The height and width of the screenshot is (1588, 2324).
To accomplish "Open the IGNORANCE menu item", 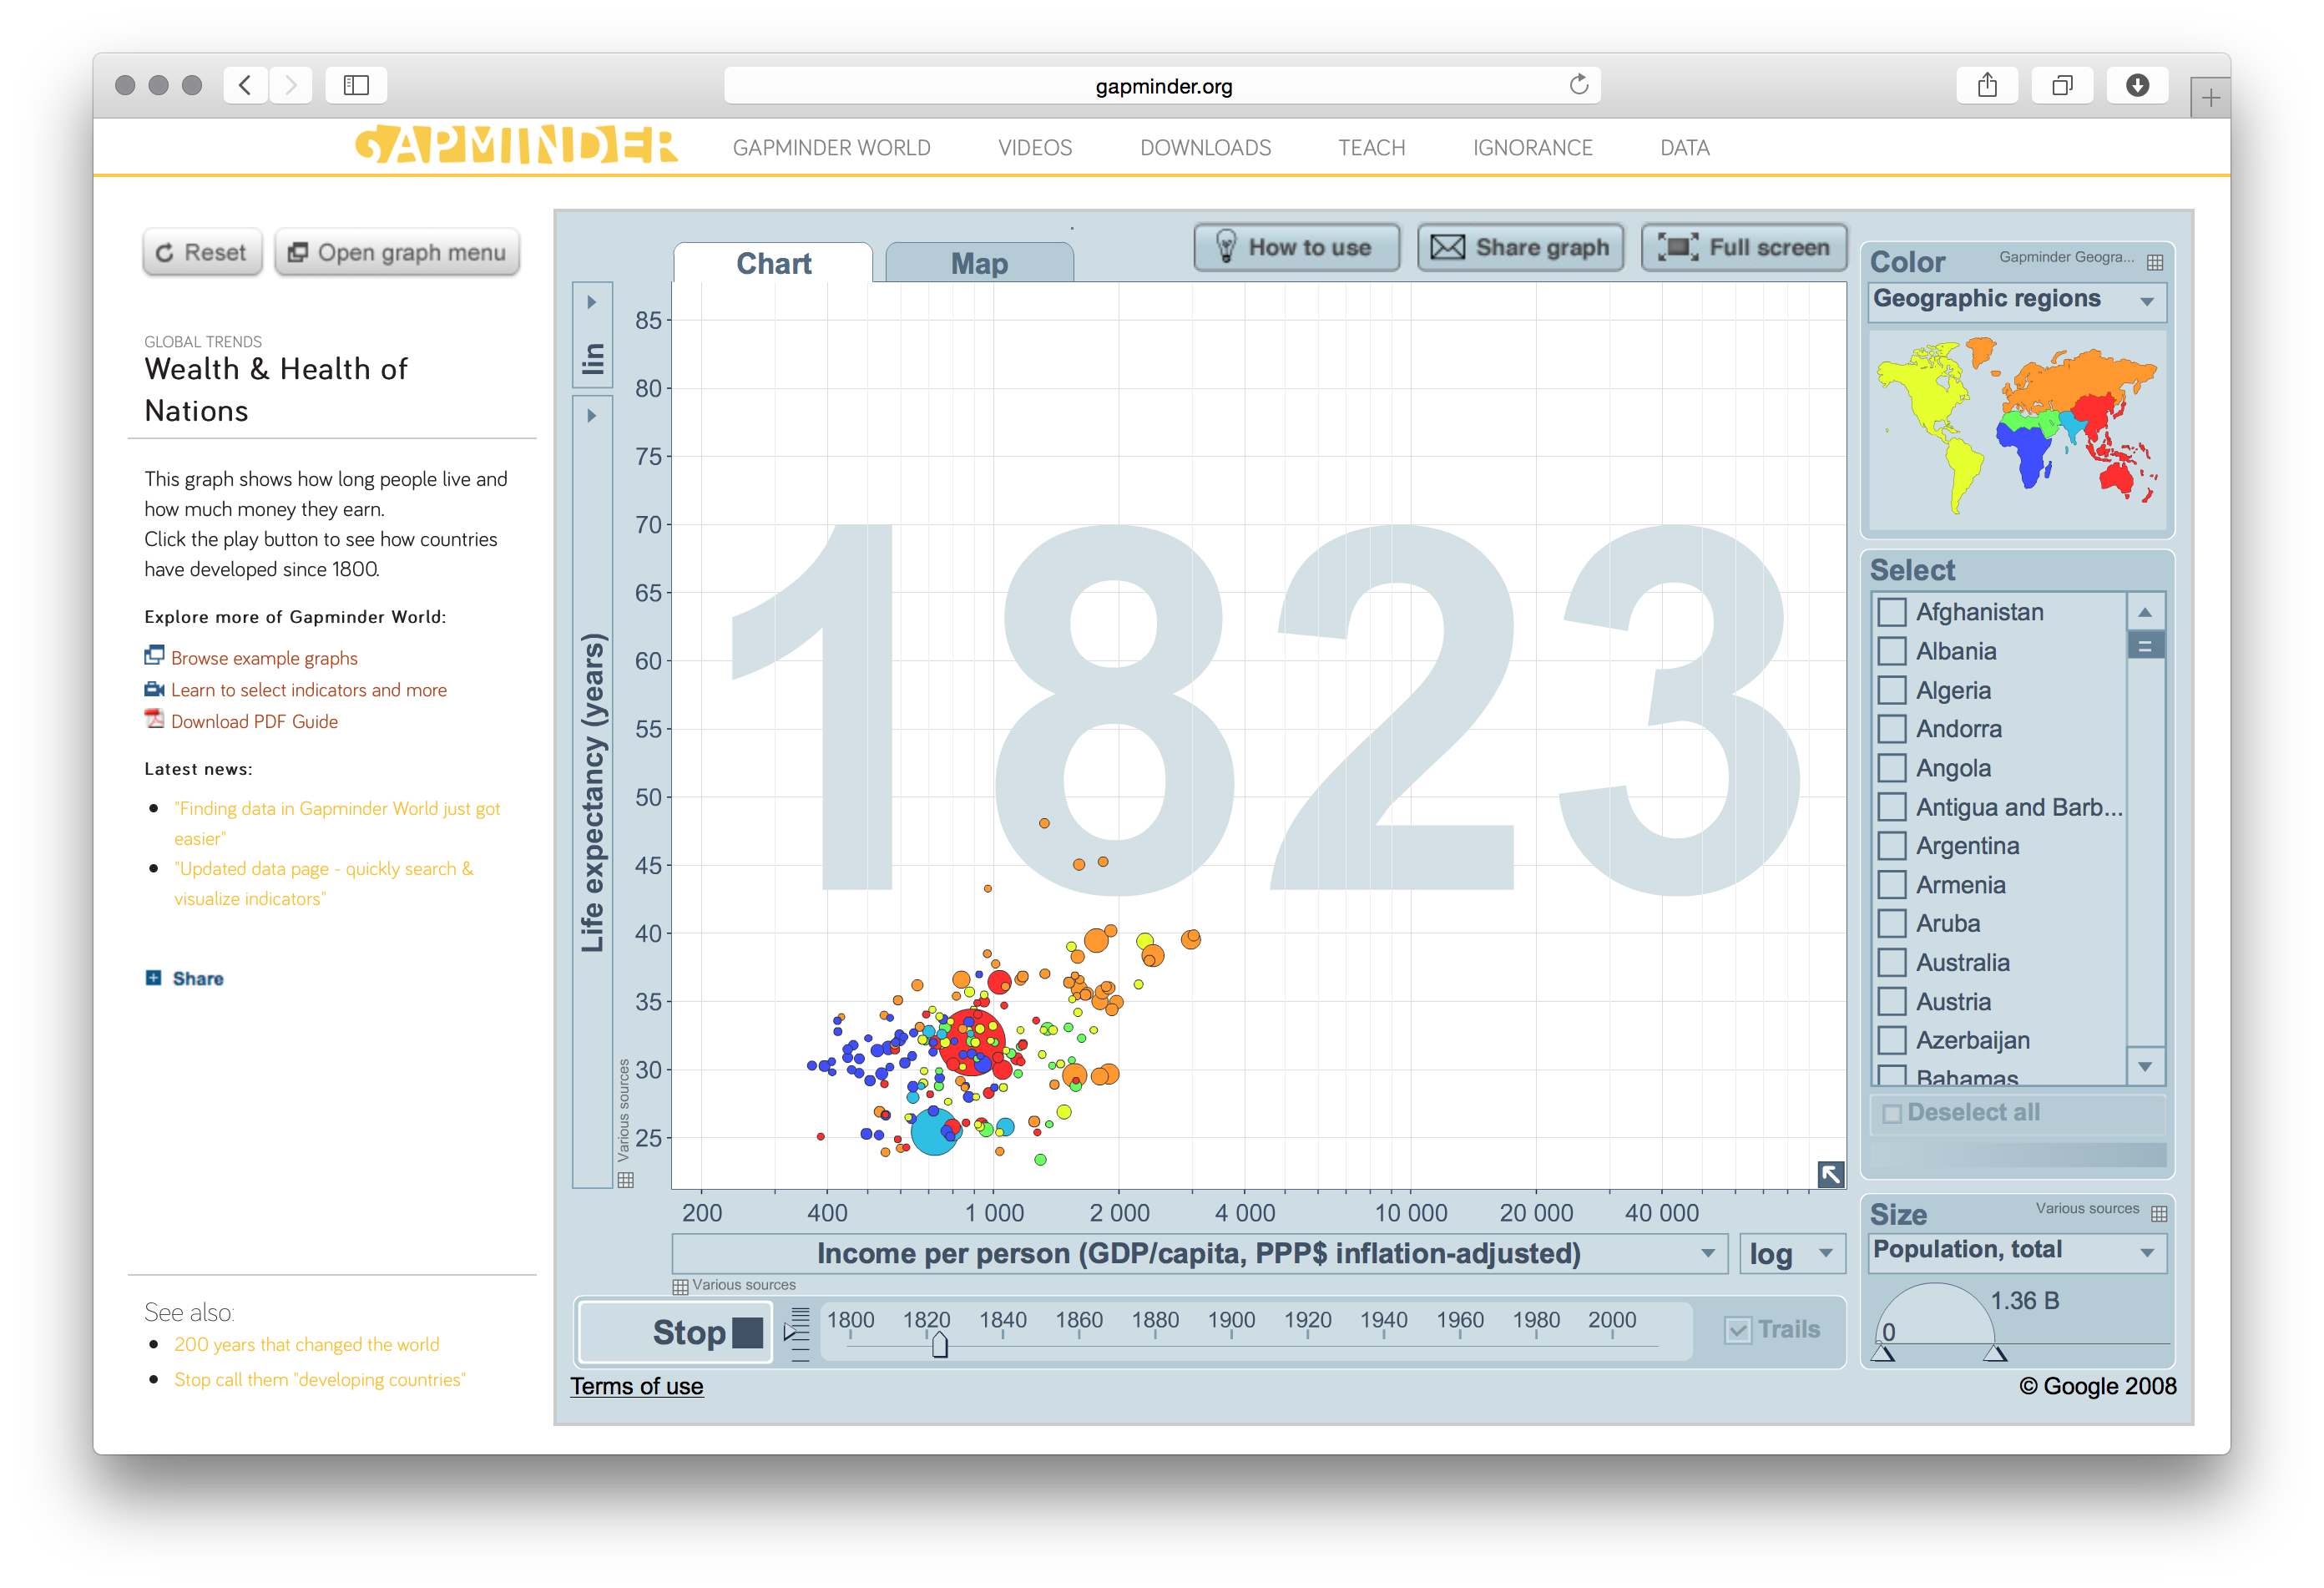I will click(1532, 147).
